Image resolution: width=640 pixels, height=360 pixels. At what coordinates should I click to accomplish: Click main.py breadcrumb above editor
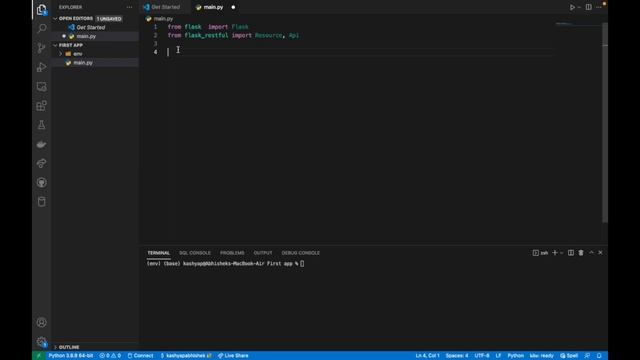tap(160, 19)
